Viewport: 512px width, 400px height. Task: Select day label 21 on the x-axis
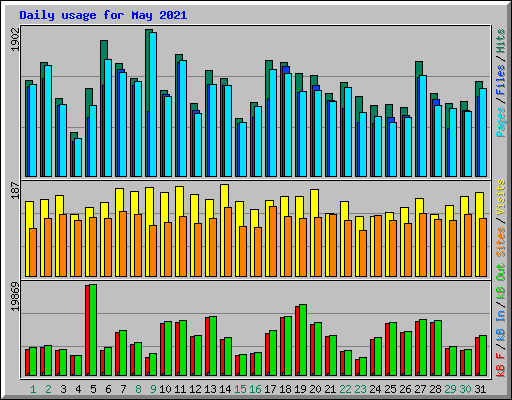click(330, 389)
